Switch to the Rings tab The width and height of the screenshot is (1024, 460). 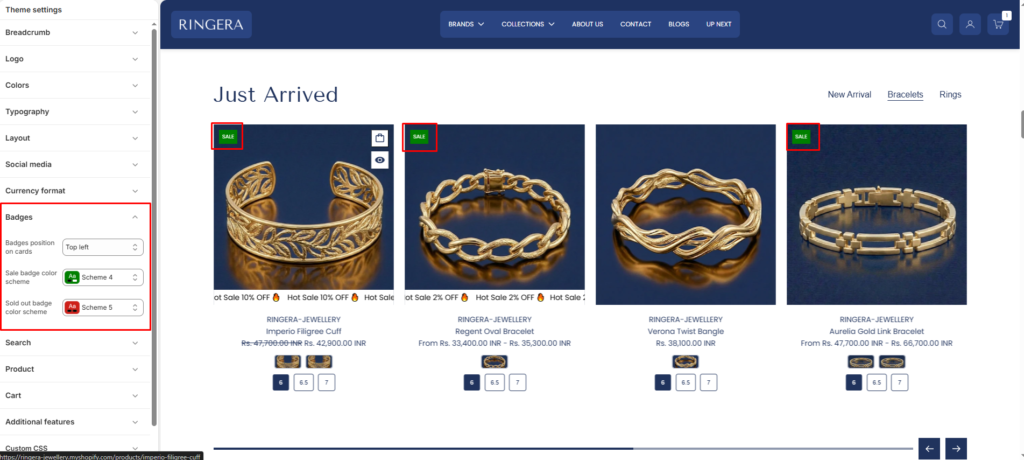pyautogui.click(x=950, y=95)
